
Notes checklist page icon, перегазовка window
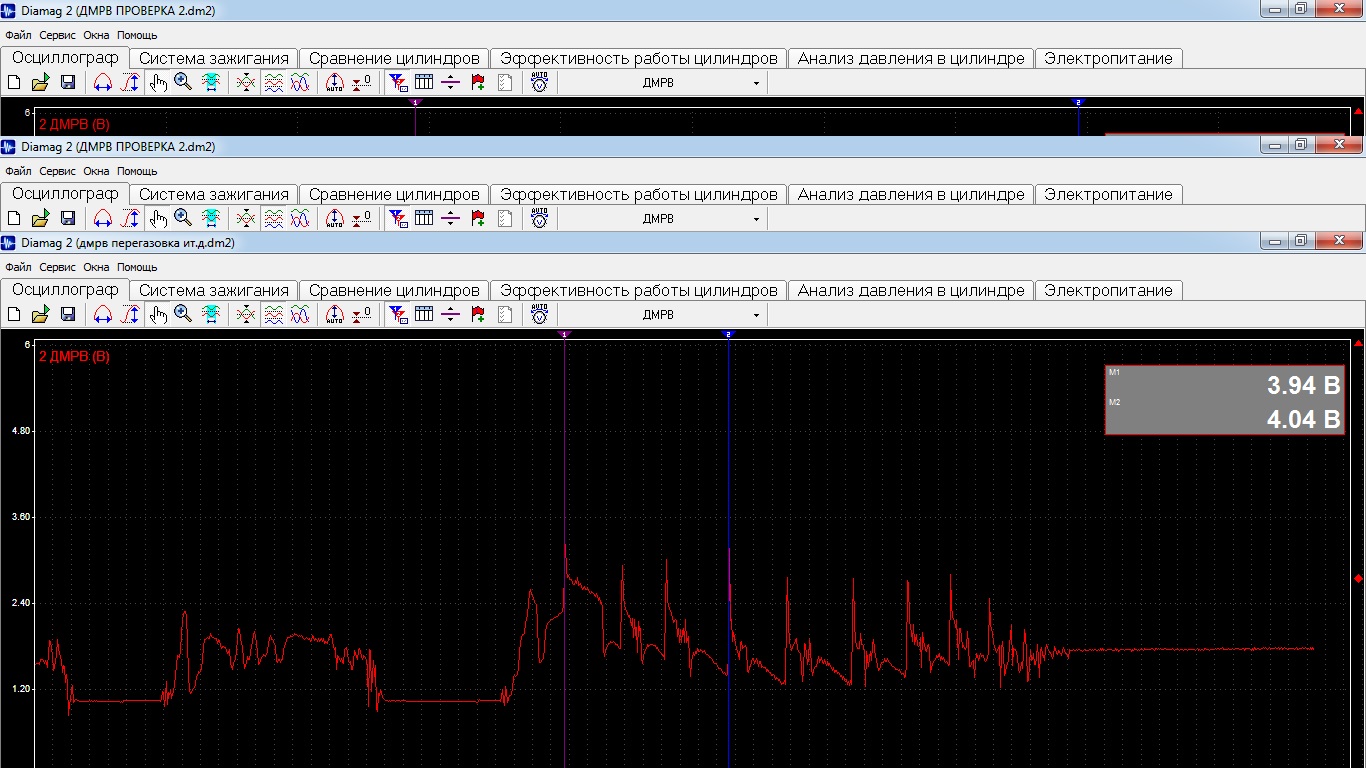[505, 314]
